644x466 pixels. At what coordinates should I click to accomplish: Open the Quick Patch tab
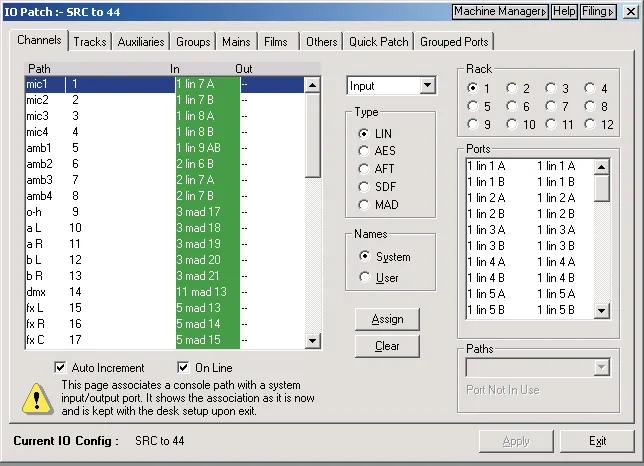tap(379, 41)
